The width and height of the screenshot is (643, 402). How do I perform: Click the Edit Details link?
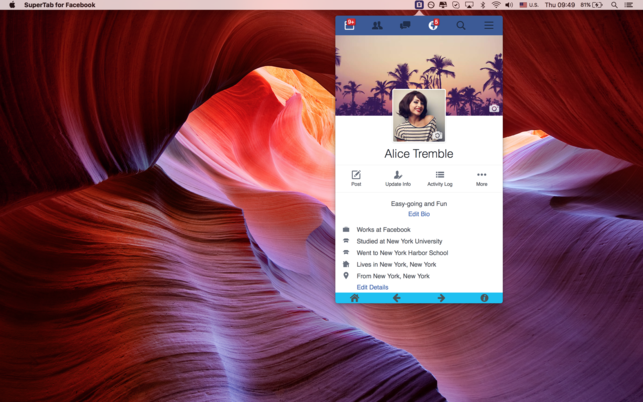coord(372,287)
